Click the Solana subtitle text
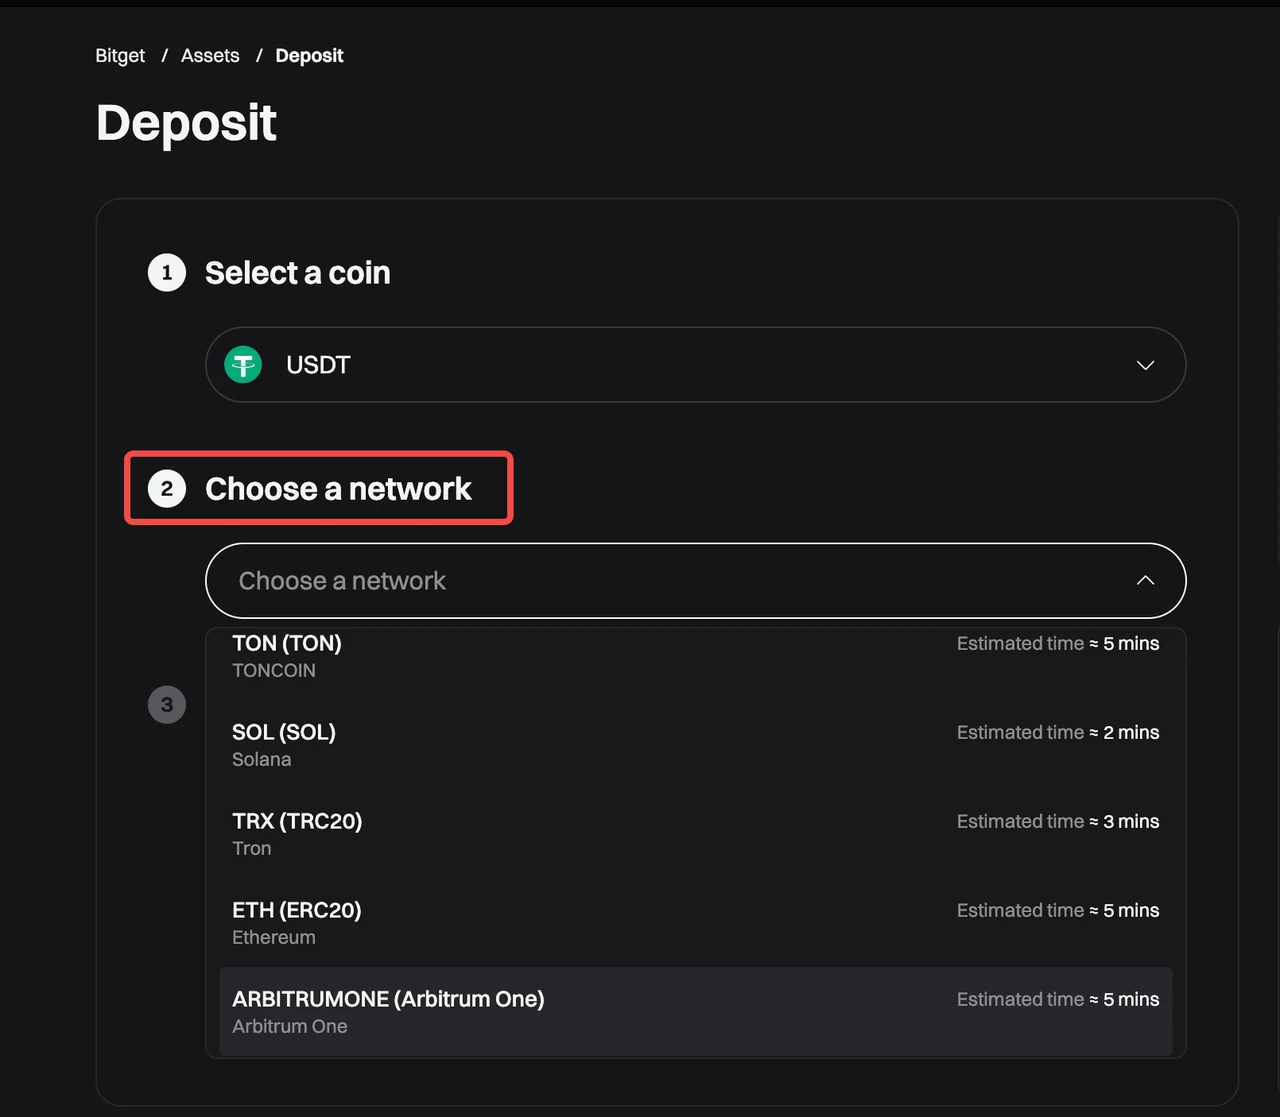 tap(262, 760)
